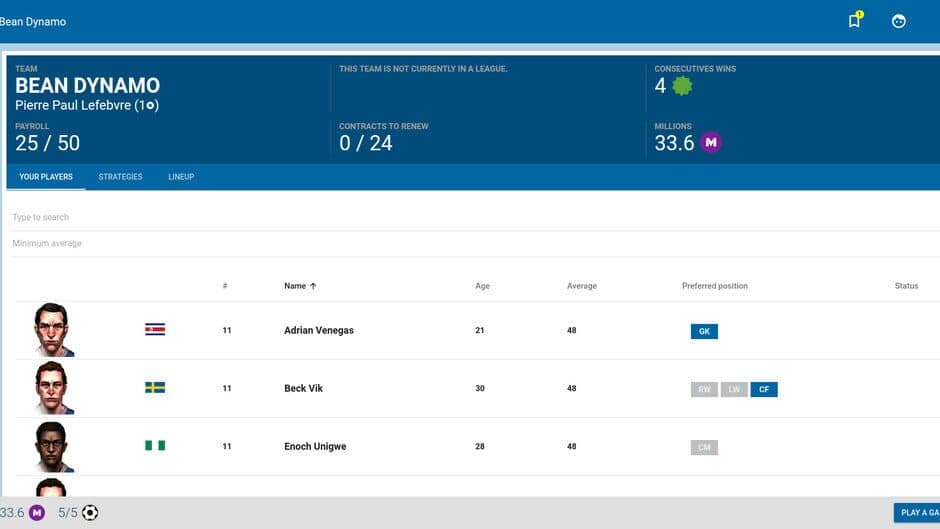This screenshot has width=940, height=529.
Task: Click the user profile face icon
Action: [899, 21]
